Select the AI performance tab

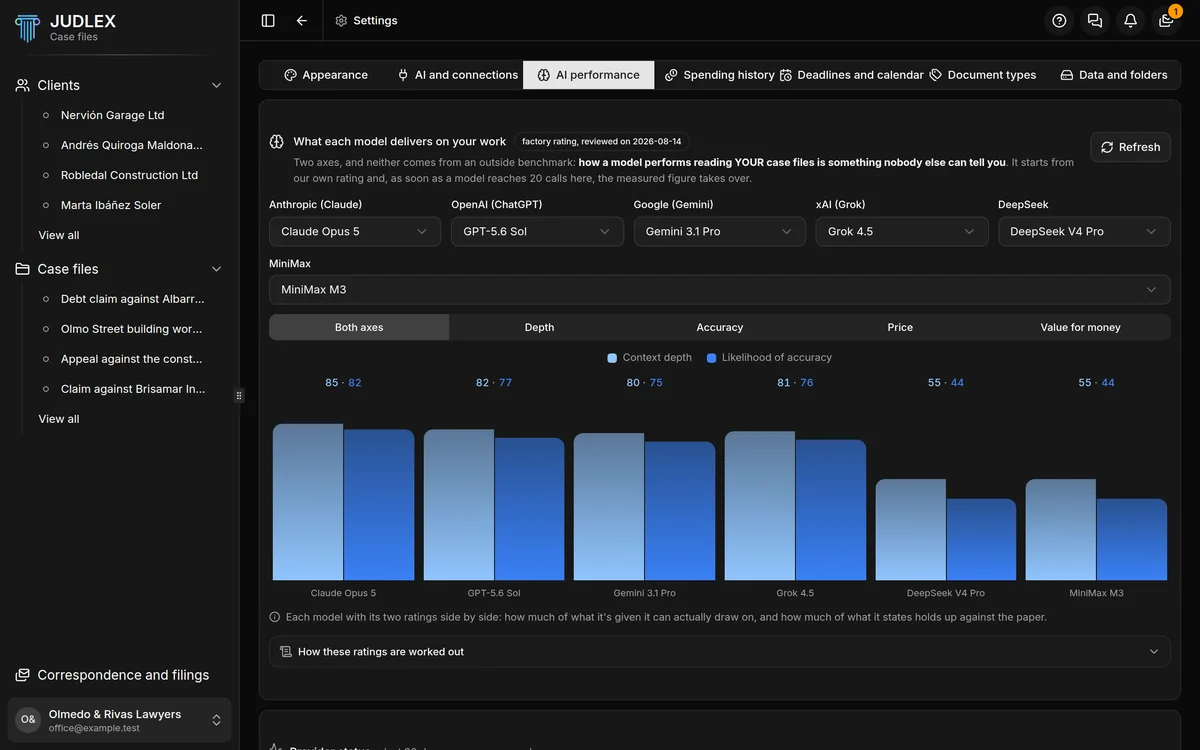click(589, 75)
